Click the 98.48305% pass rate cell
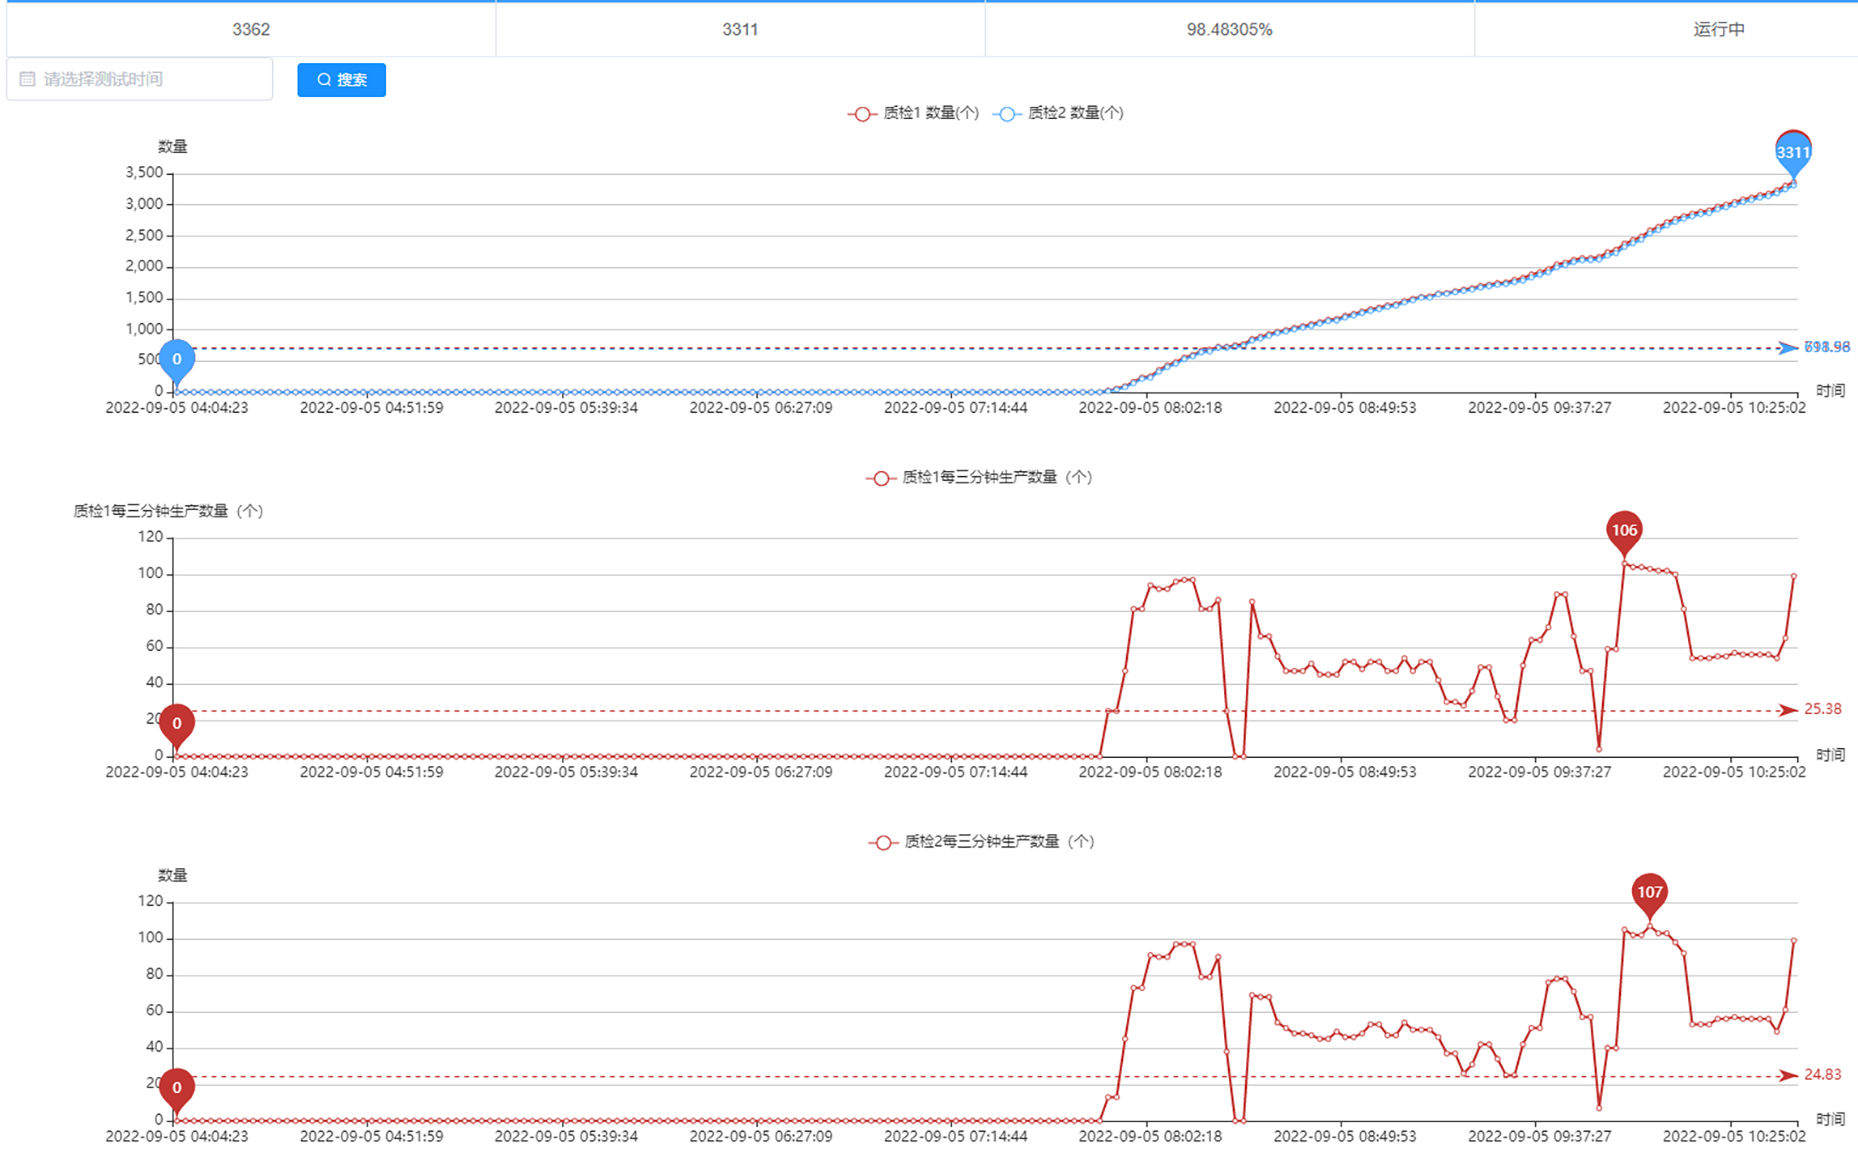 (x=1229, y=29)
